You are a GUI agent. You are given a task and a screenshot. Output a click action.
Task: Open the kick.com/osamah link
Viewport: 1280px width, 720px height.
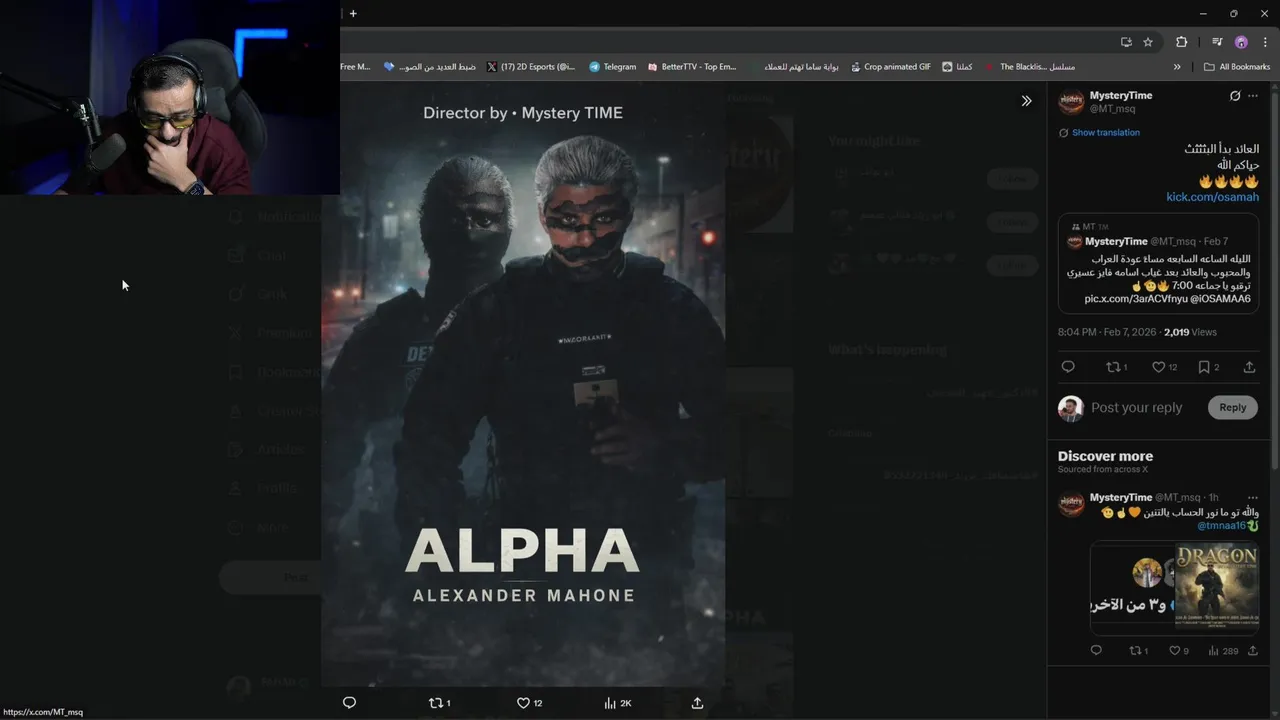coord(1212,197)
